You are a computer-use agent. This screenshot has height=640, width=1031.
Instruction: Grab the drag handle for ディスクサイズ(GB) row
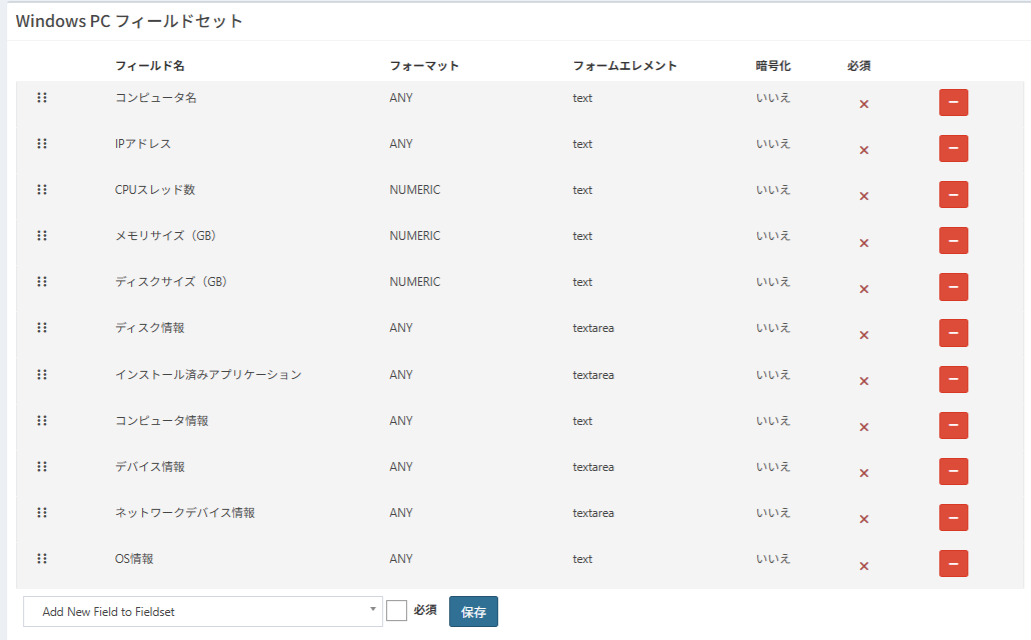click(42, 282)
